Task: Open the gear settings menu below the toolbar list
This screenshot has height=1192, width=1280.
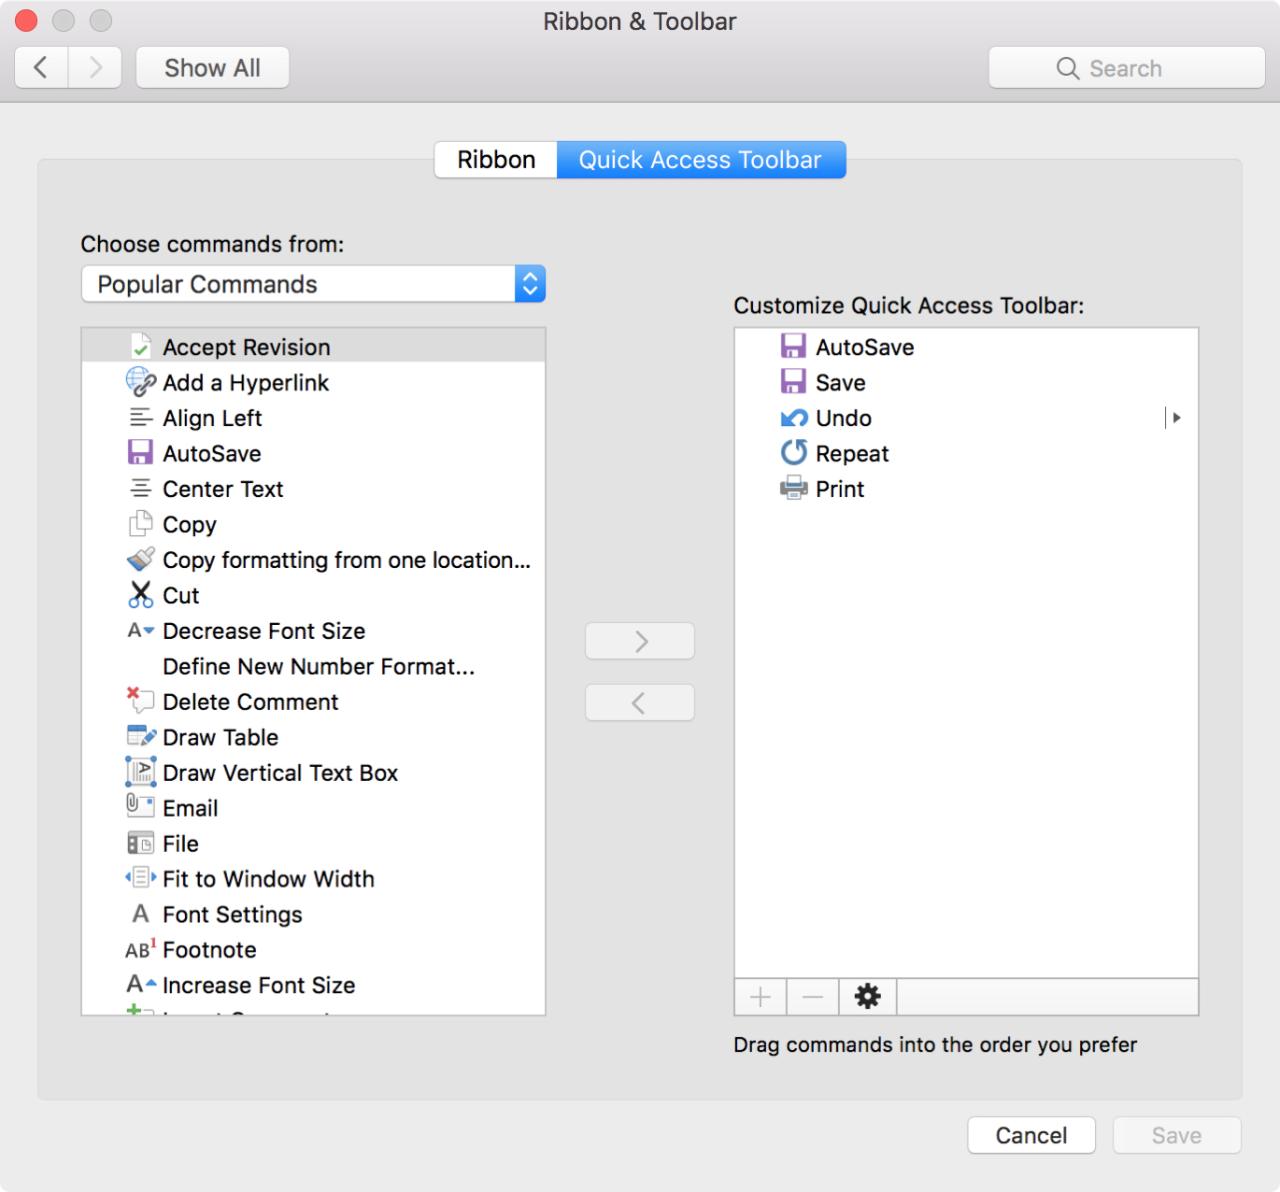Action: click(866, 996)
